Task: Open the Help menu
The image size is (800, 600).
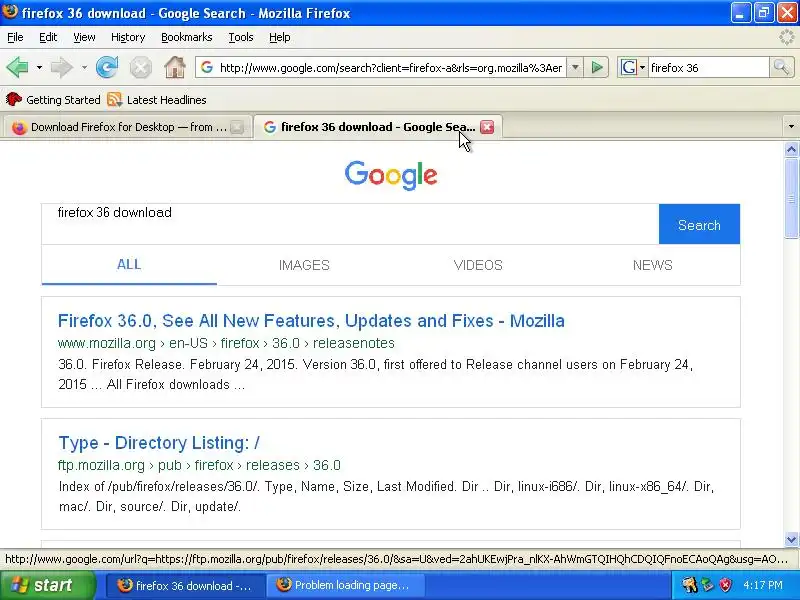Action: tap(280, 37)
